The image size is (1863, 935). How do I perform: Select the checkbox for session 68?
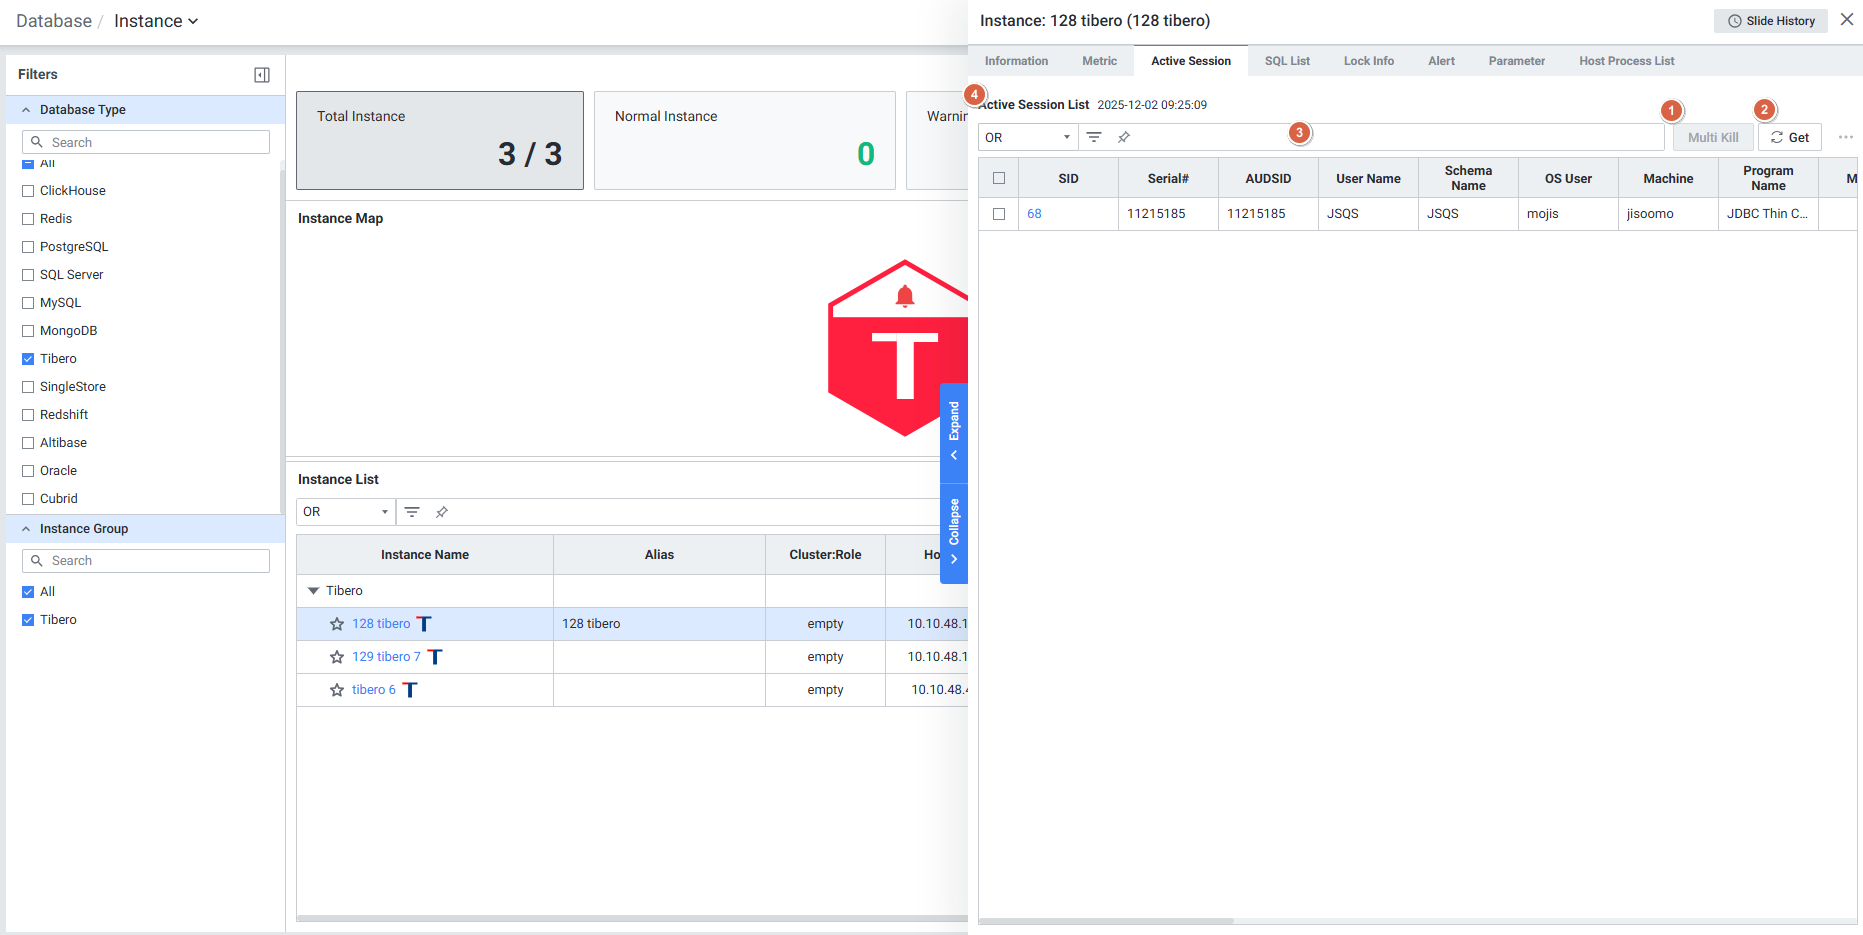pos(999,214)
